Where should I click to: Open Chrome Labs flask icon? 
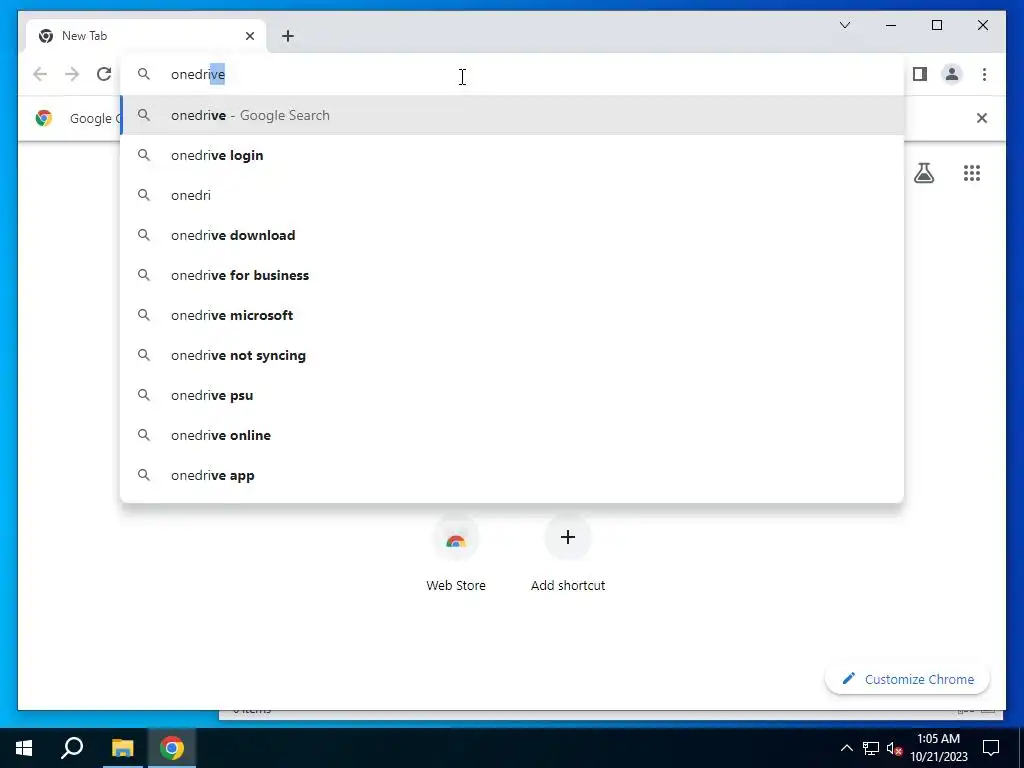(x=923, y=173)
